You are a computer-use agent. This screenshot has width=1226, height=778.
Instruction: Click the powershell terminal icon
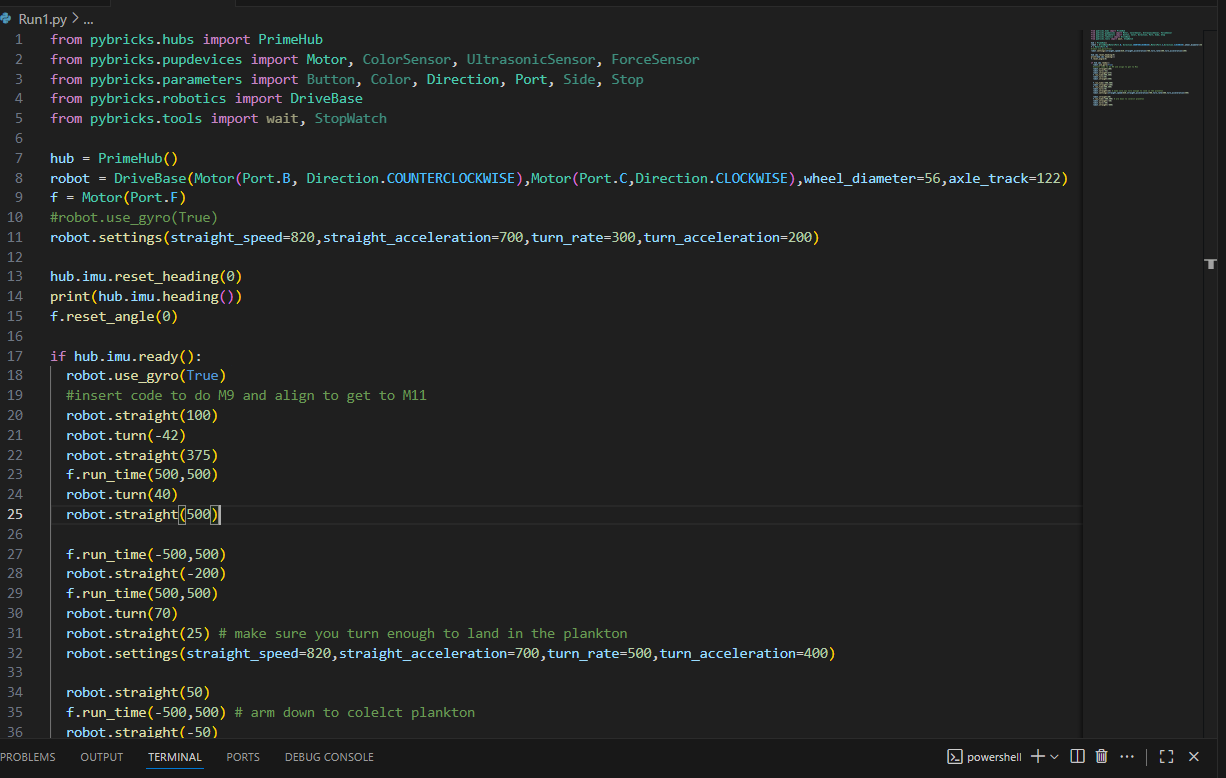(x=955, y=757)
